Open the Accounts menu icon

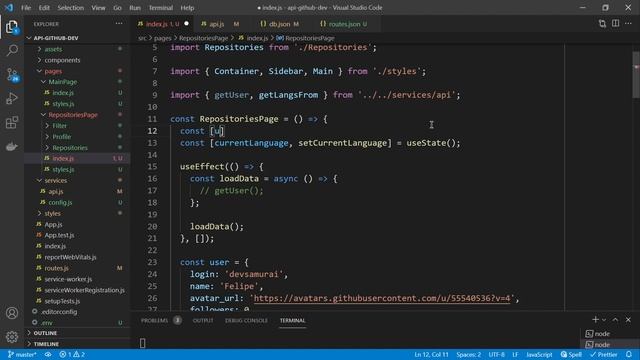click(x=12, y=313)
